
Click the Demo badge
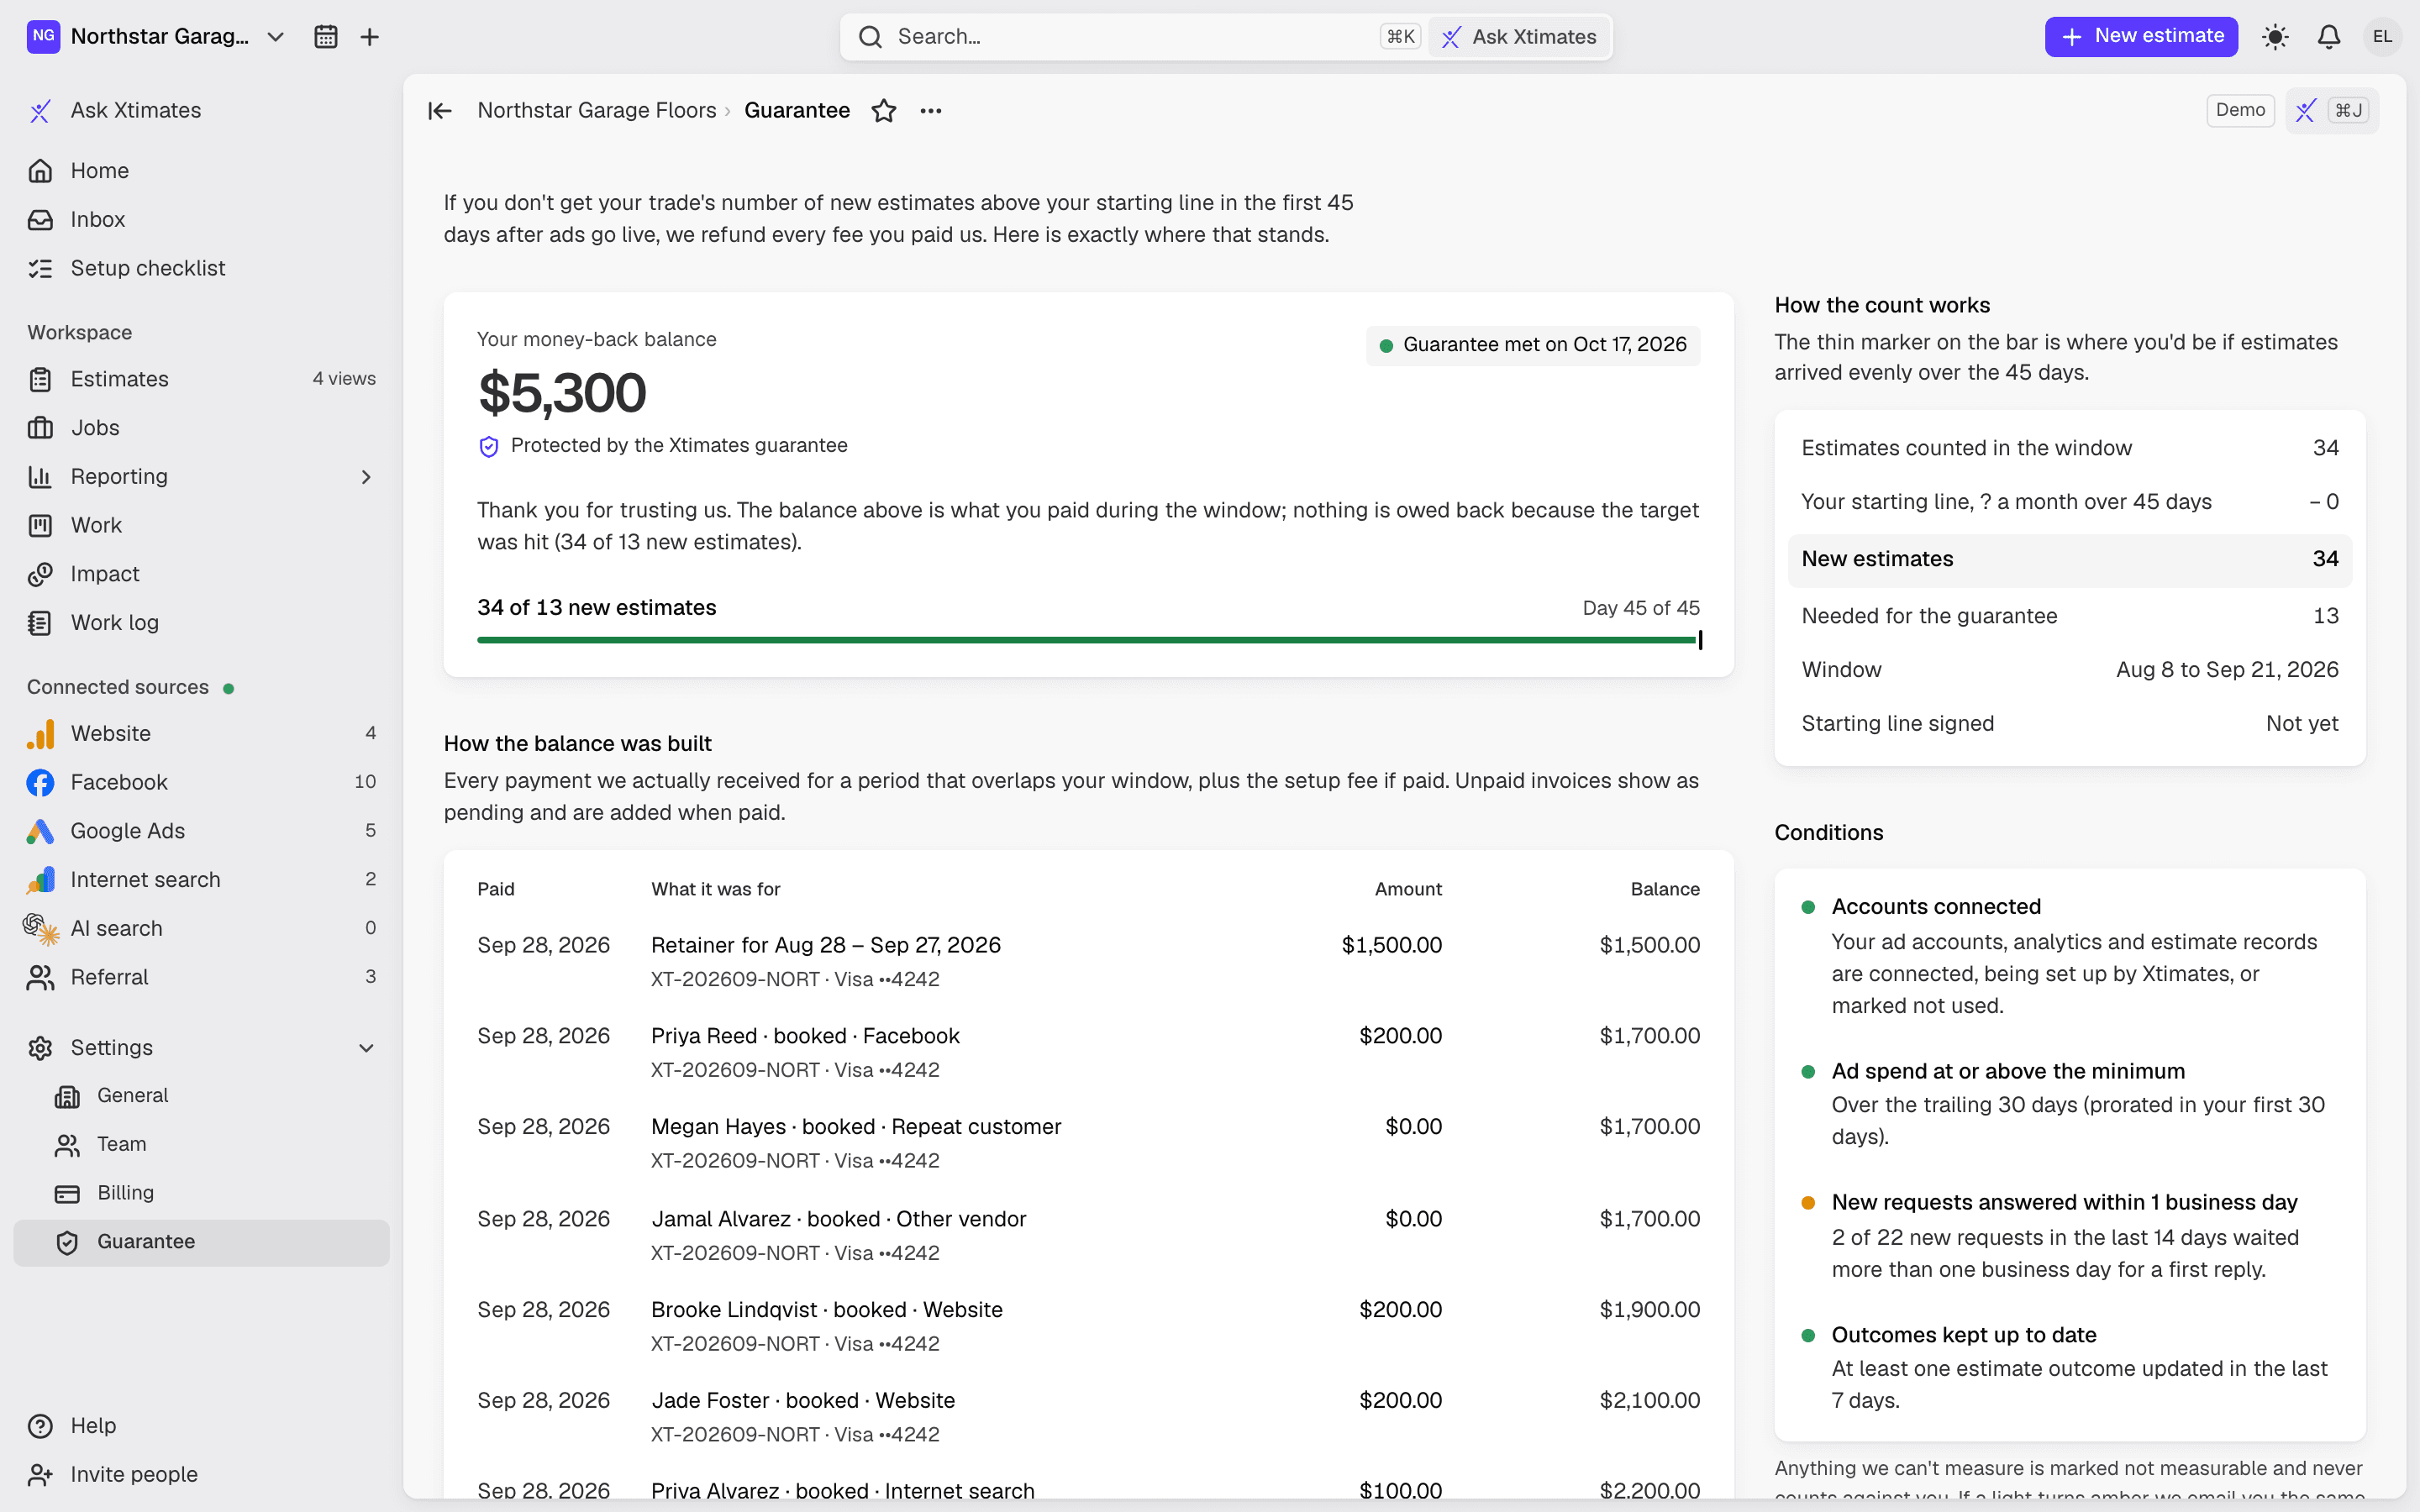[x=2240, y=110]
